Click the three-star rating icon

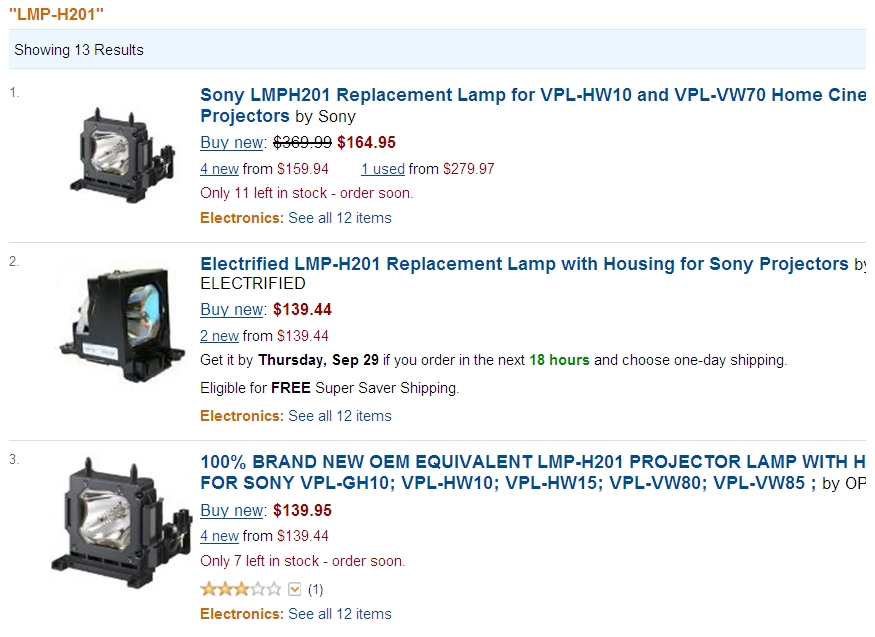(241, 589)
